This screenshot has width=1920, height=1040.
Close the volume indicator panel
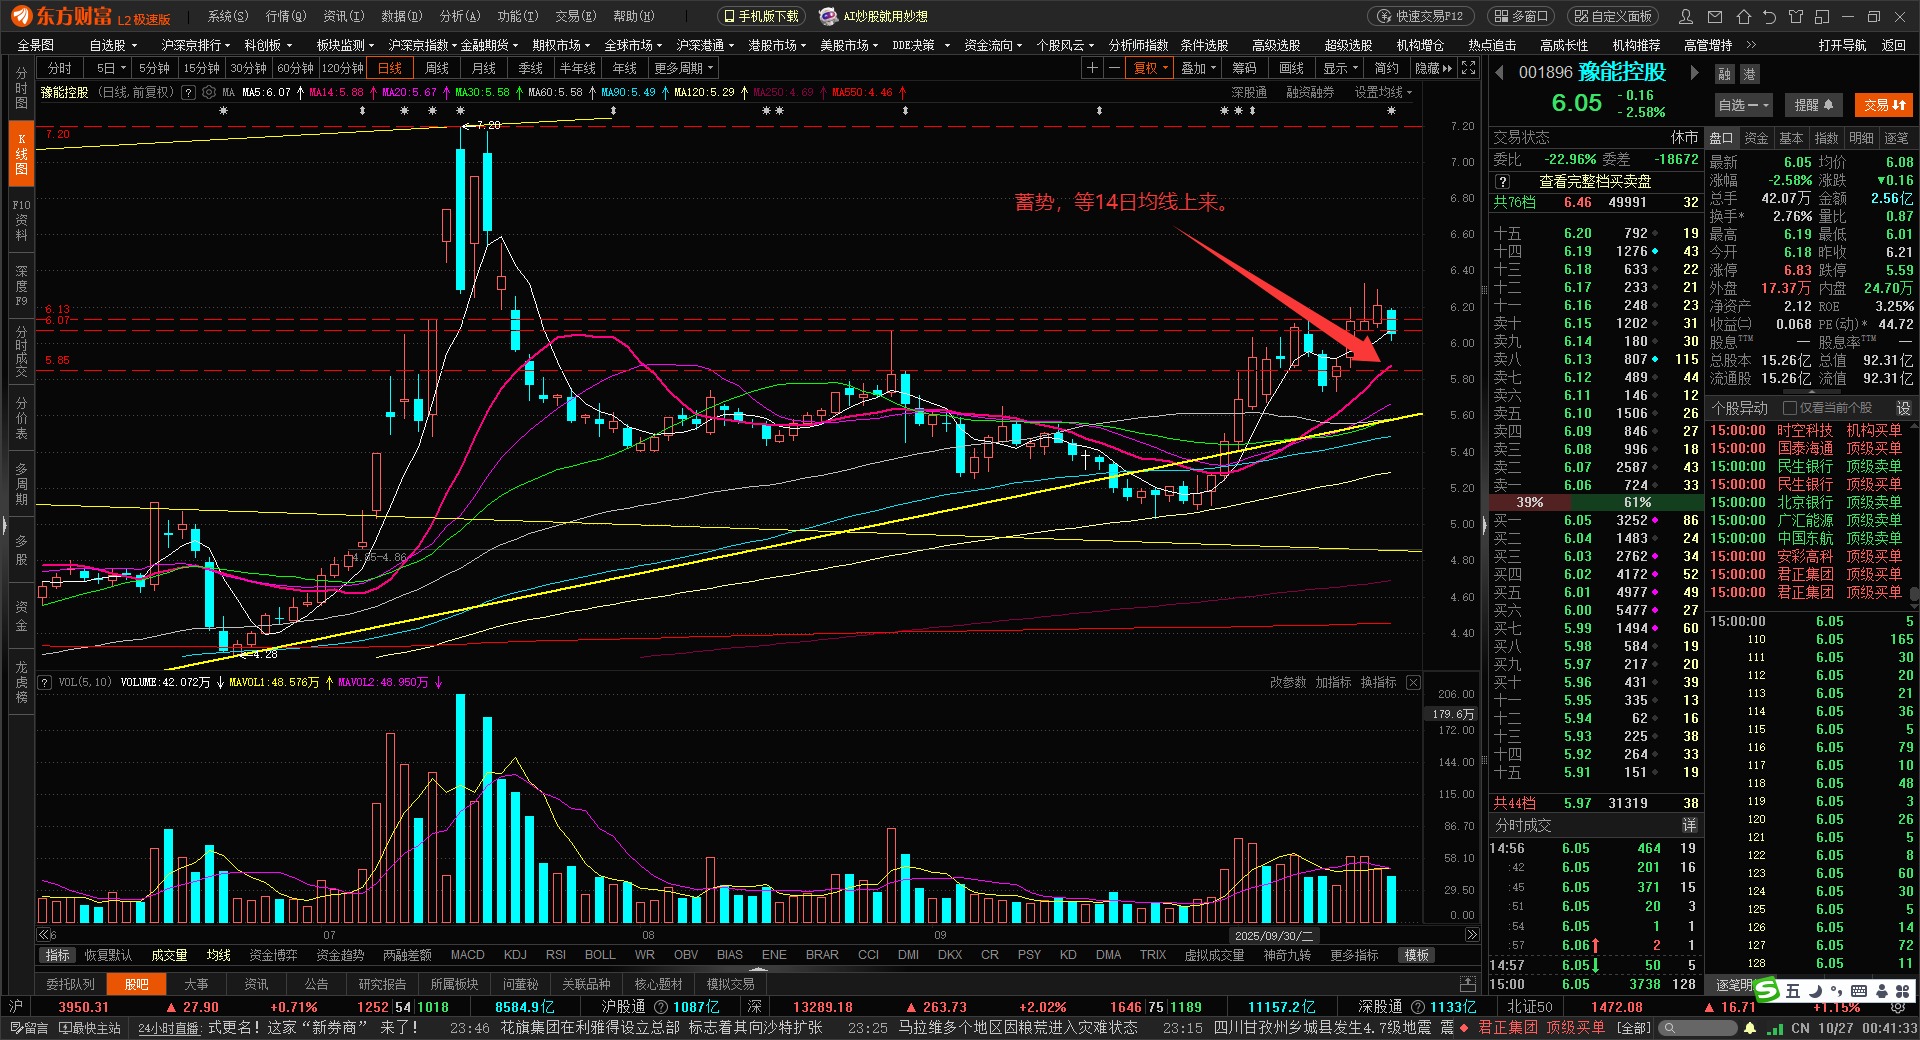pyautogui.click(x=1413, y=682)
